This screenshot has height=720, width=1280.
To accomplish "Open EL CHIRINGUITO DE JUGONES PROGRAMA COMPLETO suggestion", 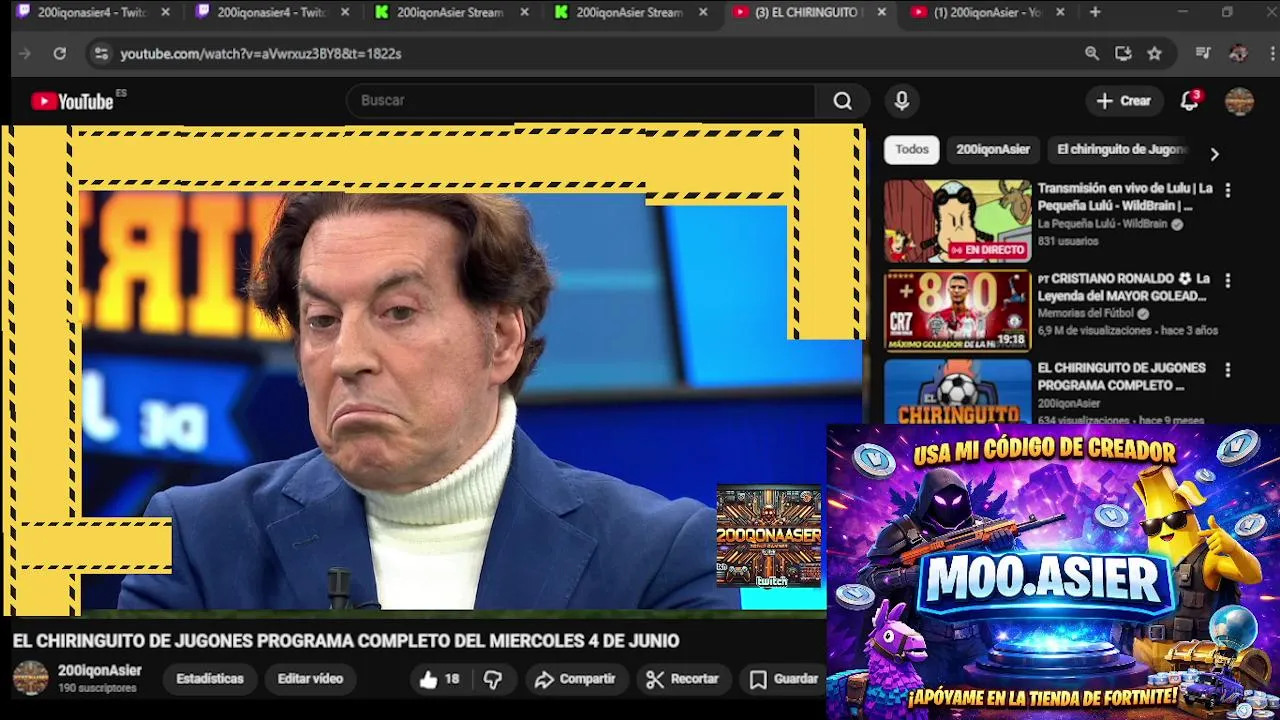I will 1121,377.
